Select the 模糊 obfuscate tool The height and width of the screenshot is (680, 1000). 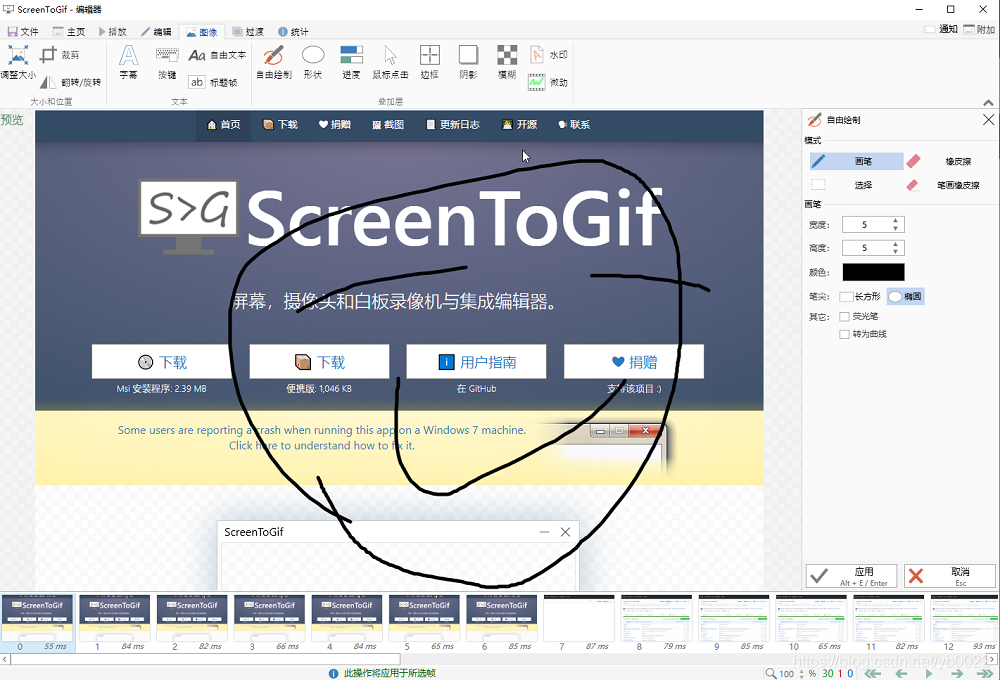[507, 63]
